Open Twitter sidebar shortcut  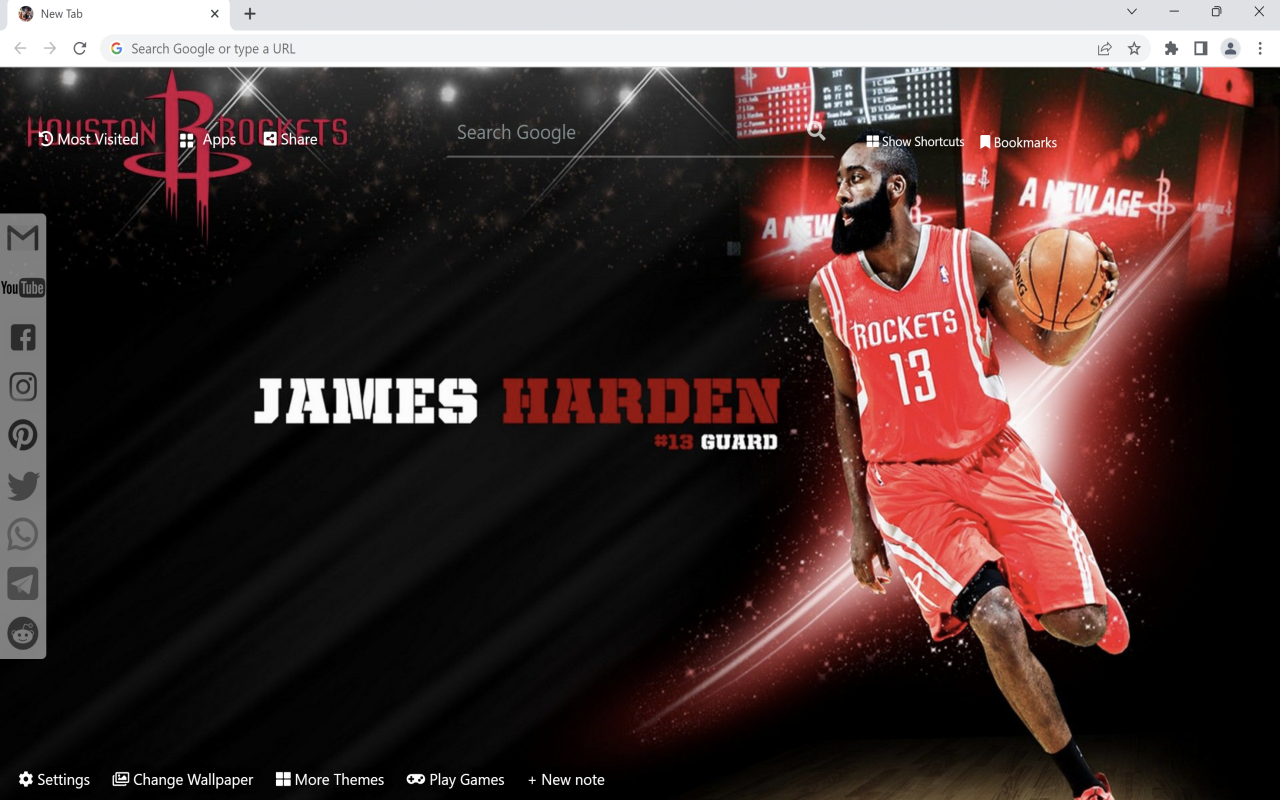[23, 485]
